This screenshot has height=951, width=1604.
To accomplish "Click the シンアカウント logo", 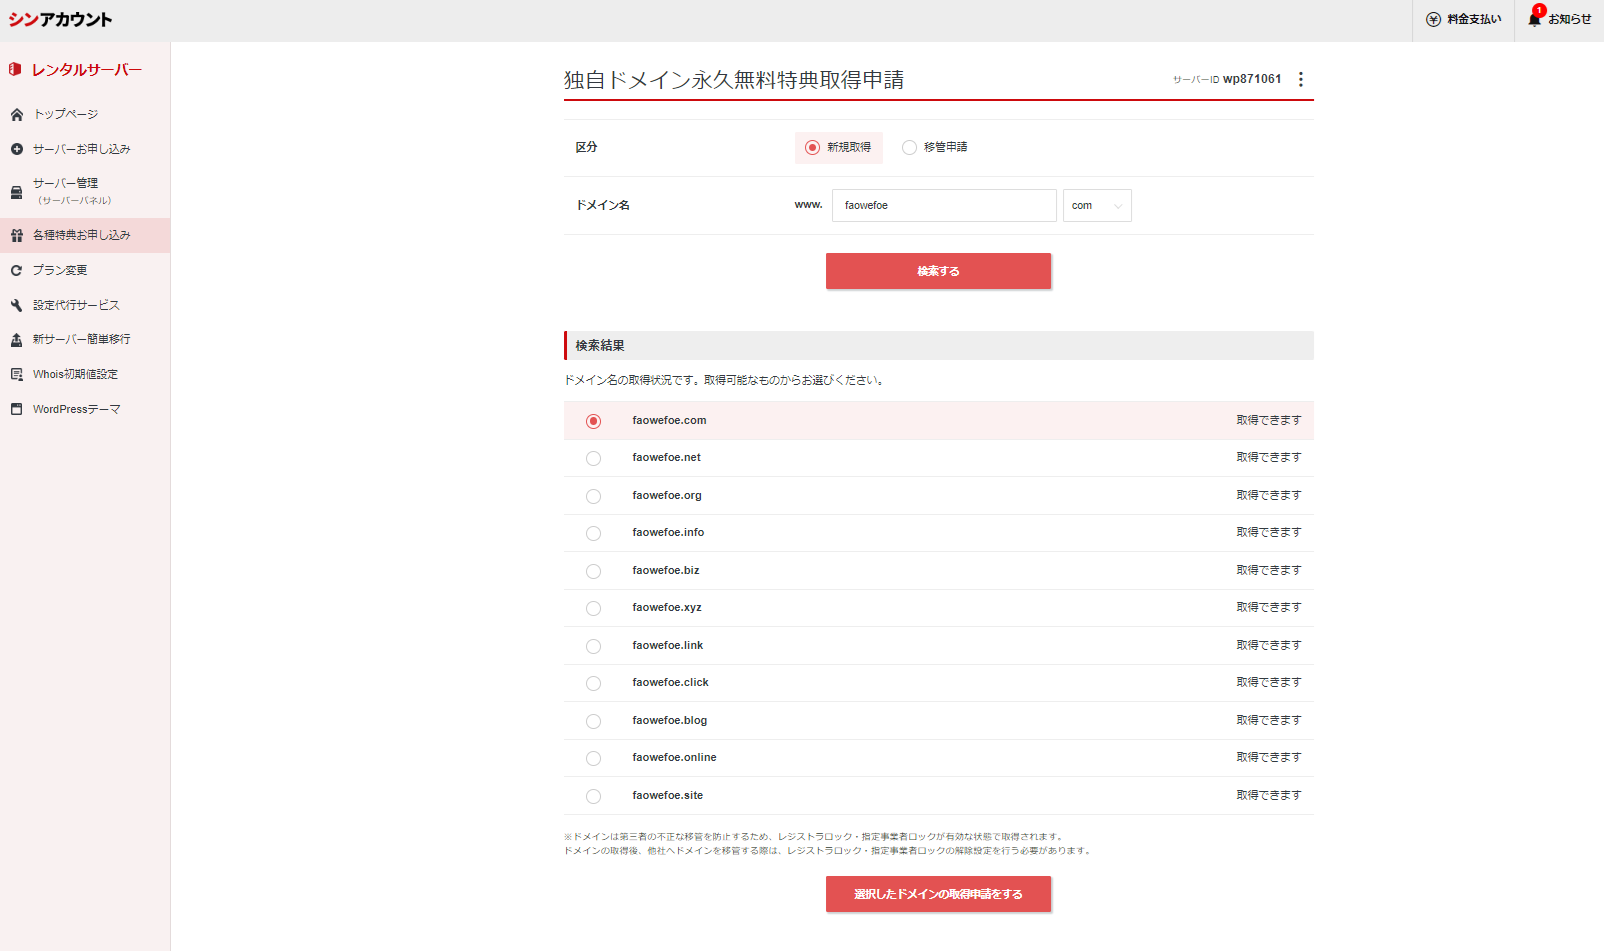I will tap(60, 20).
